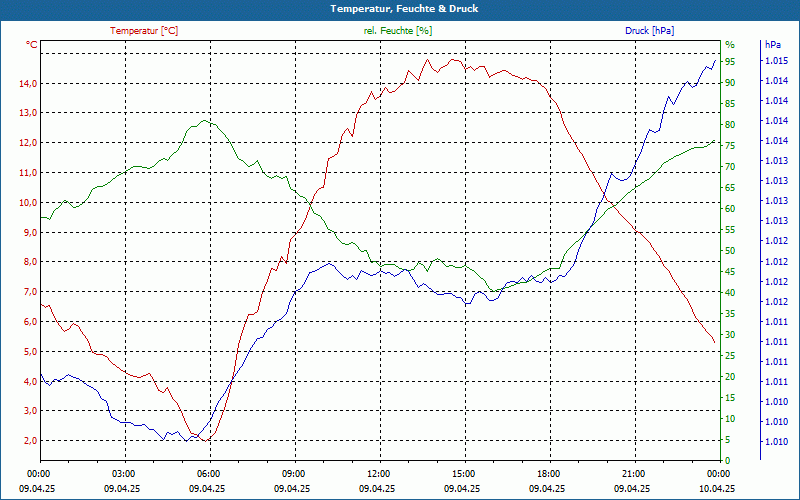Click the '09.04.25' date below 21:00
This screenshot has height=500, width=800.
[x=632, y=488]
